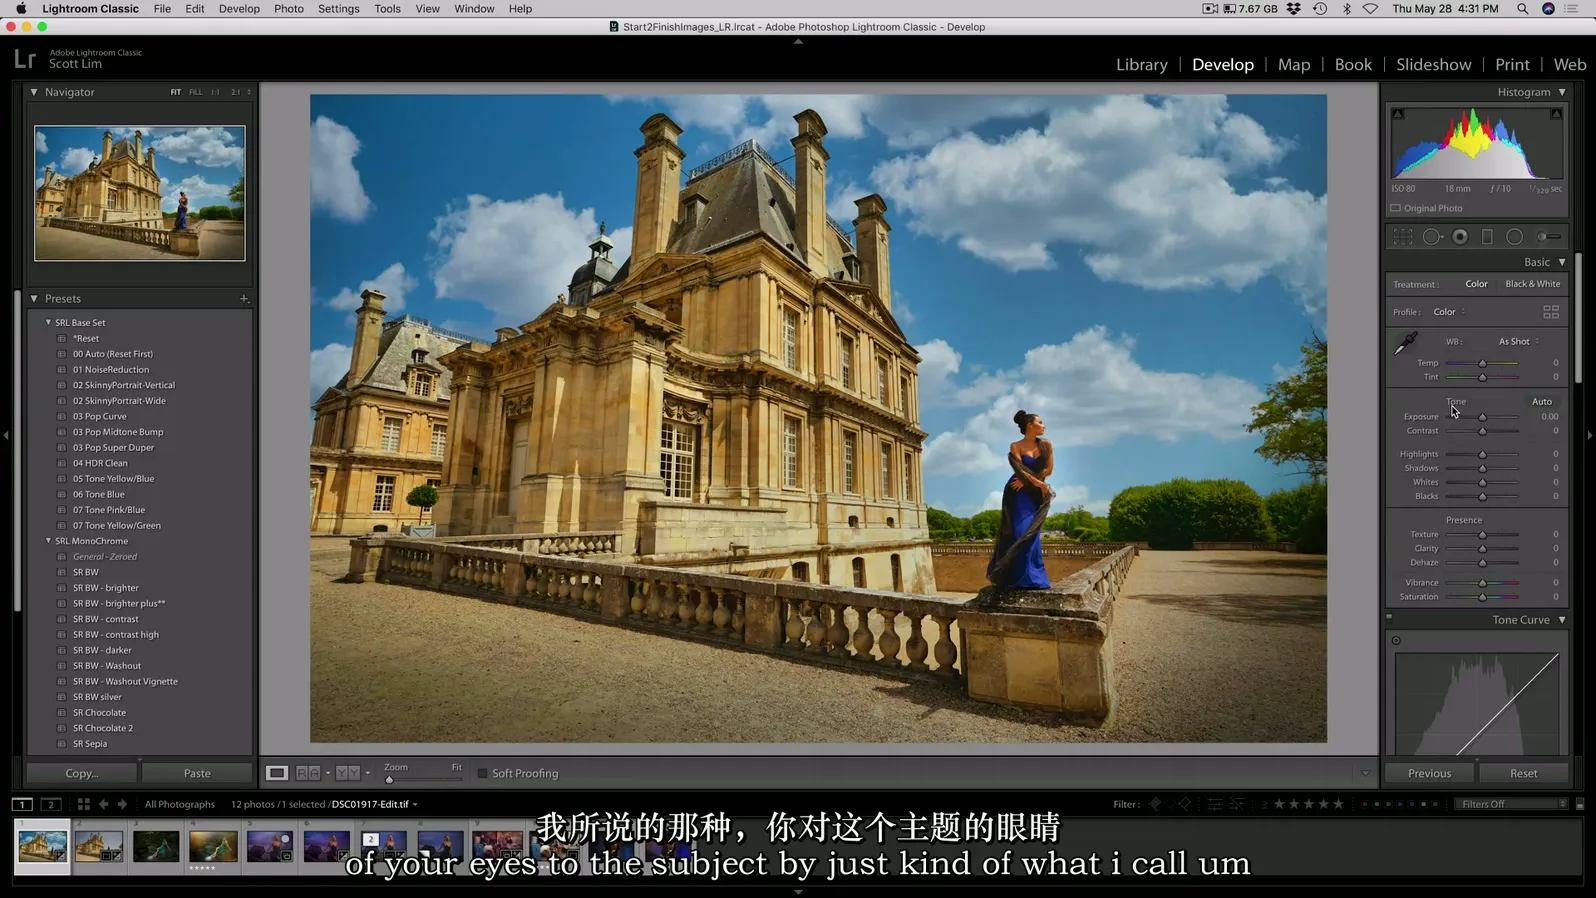Switch treatment to Black & White
Viewport: 1596px width, 898px height.
tap(1532, 284)
